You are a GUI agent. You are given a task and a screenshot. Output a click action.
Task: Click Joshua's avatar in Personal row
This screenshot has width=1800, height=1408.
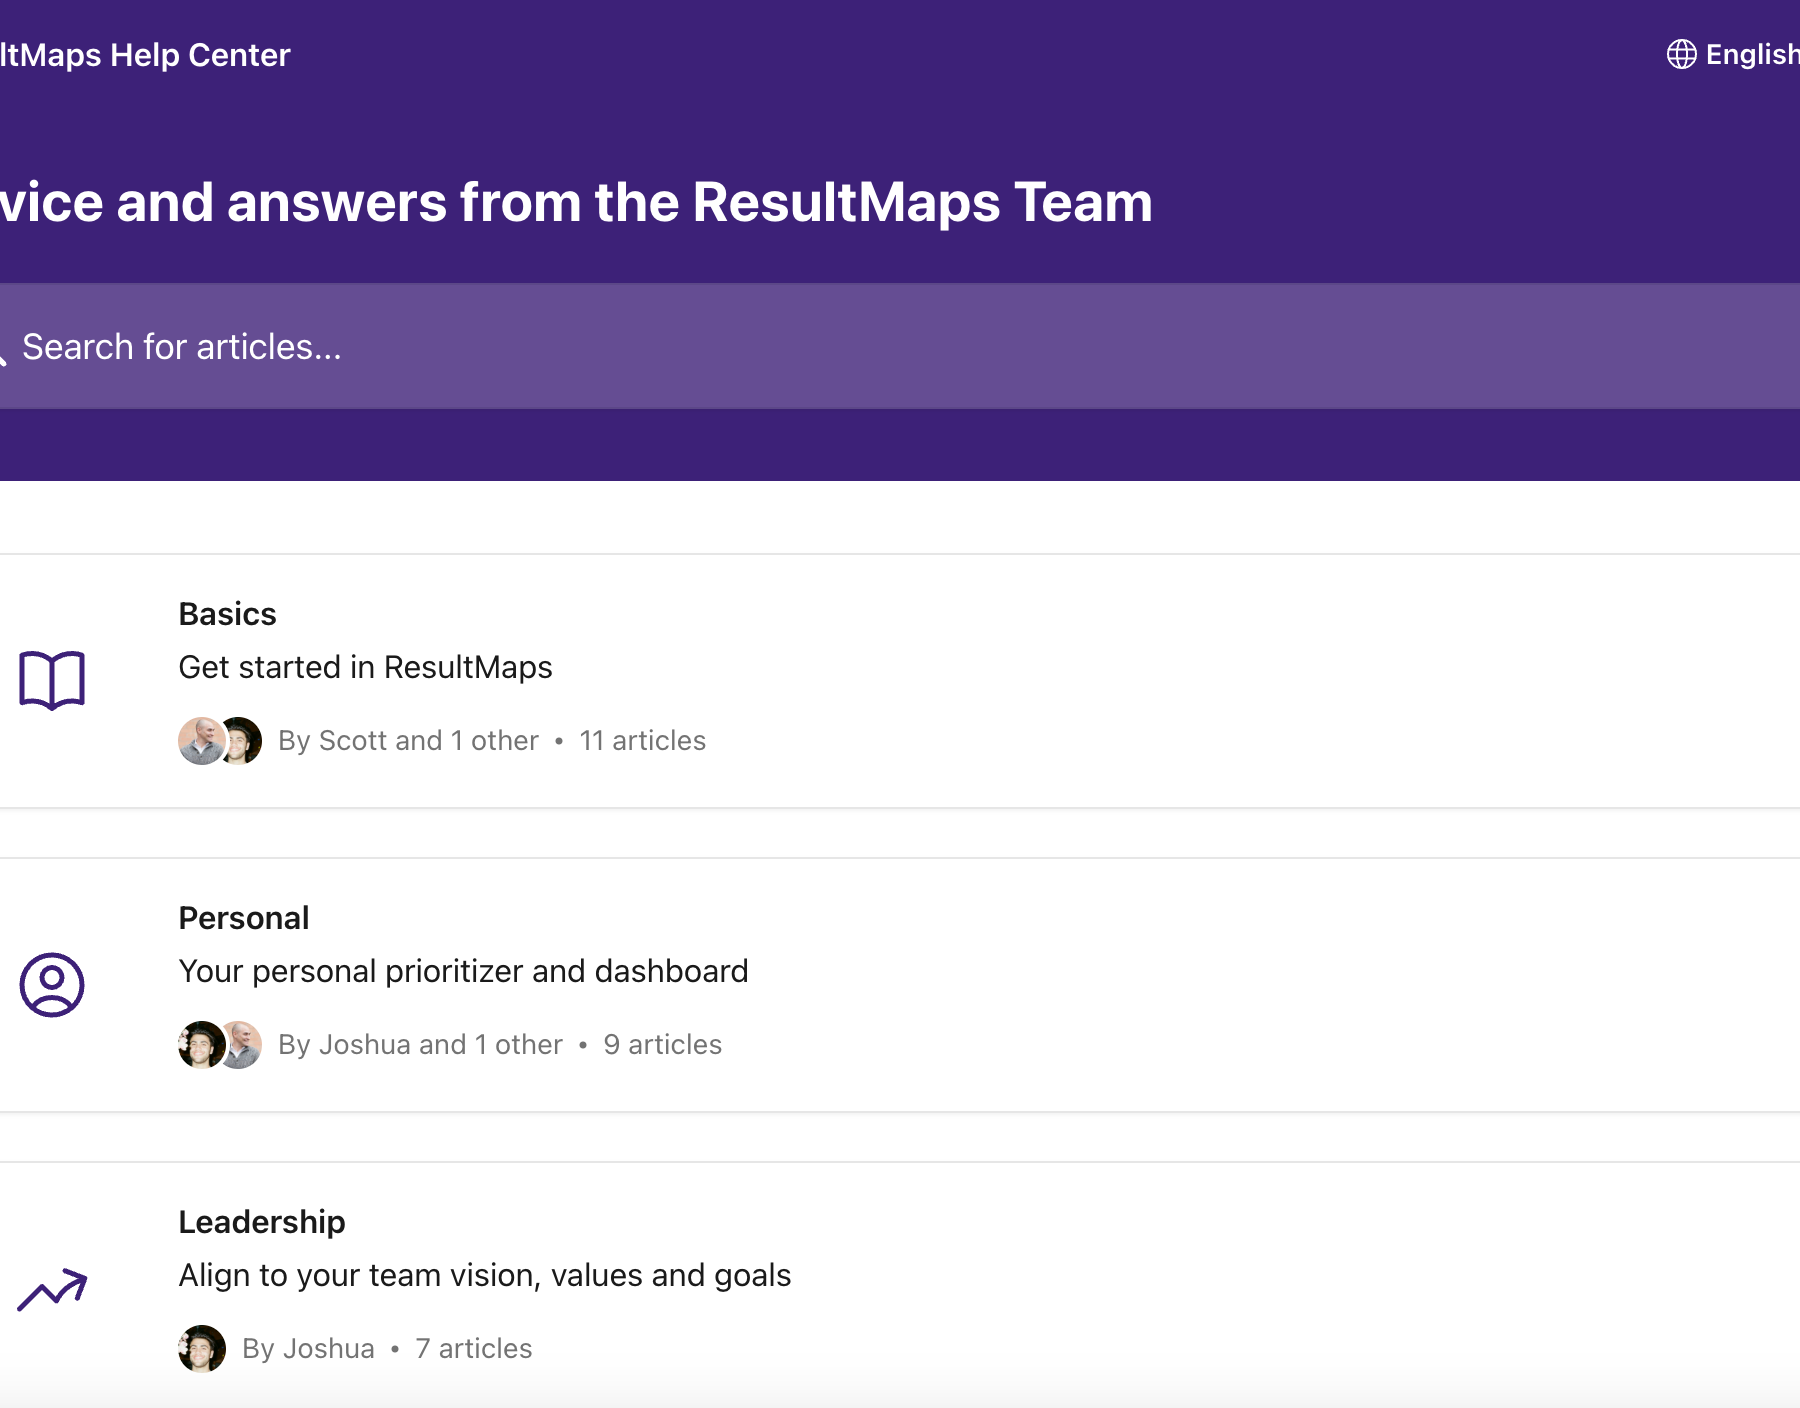[201, 1045]
